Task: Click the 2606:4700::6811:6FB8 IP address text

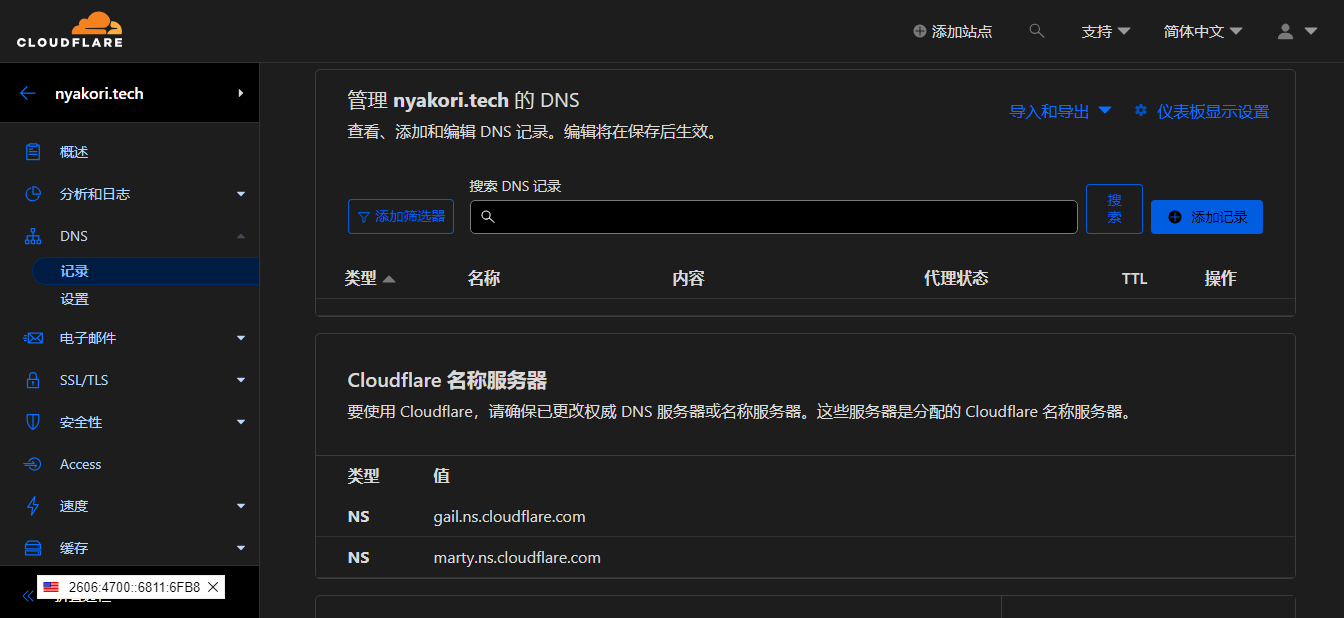Action: click(134, 587)
